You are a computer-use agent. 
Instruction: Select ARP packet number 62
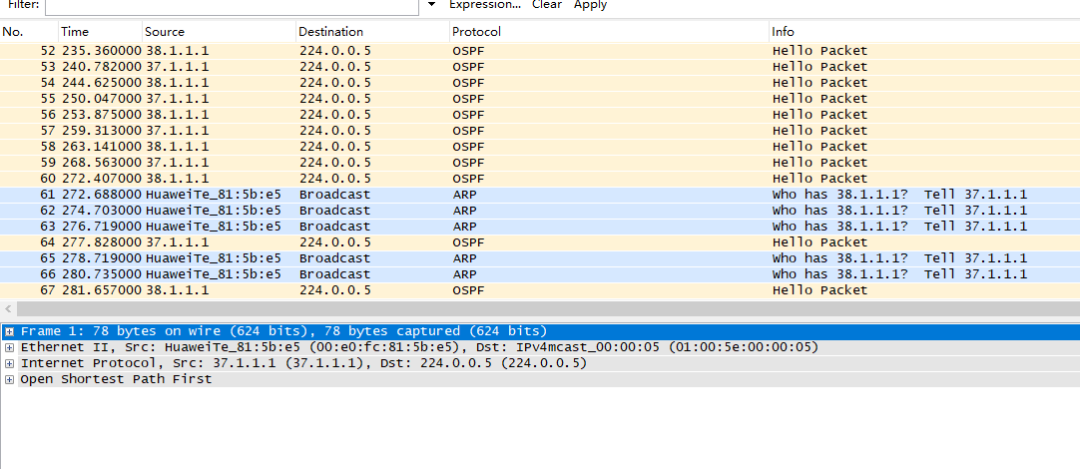540,210
